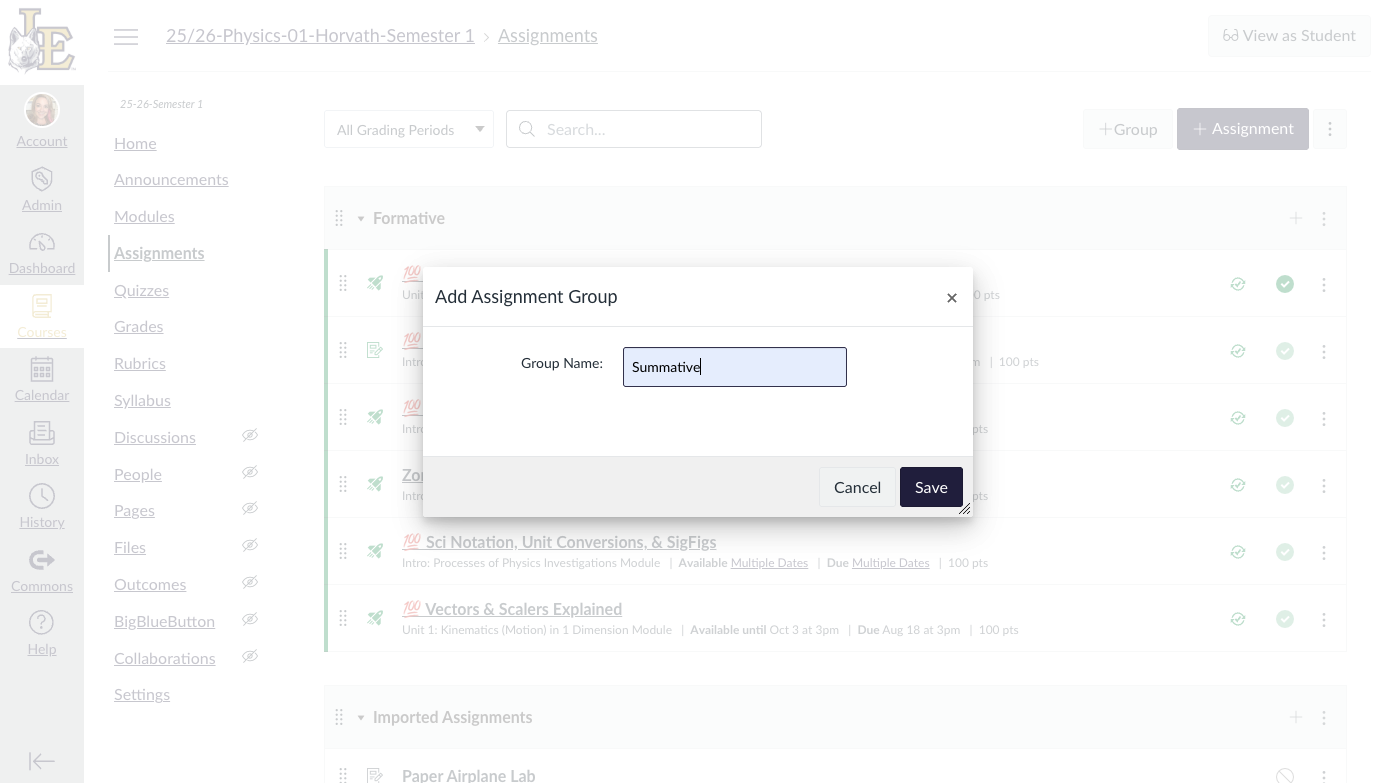The width and height of the screenshot is (1395, 783).
Task: Open the Commons icon
Action: click(x=42, y=560)
